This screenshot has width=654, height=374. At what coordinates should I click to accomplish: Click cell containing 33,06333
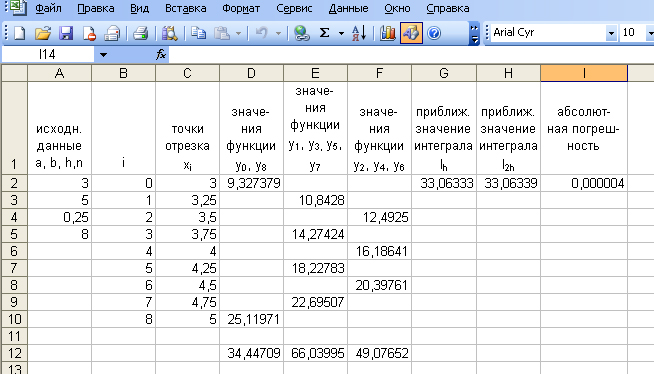444,183
